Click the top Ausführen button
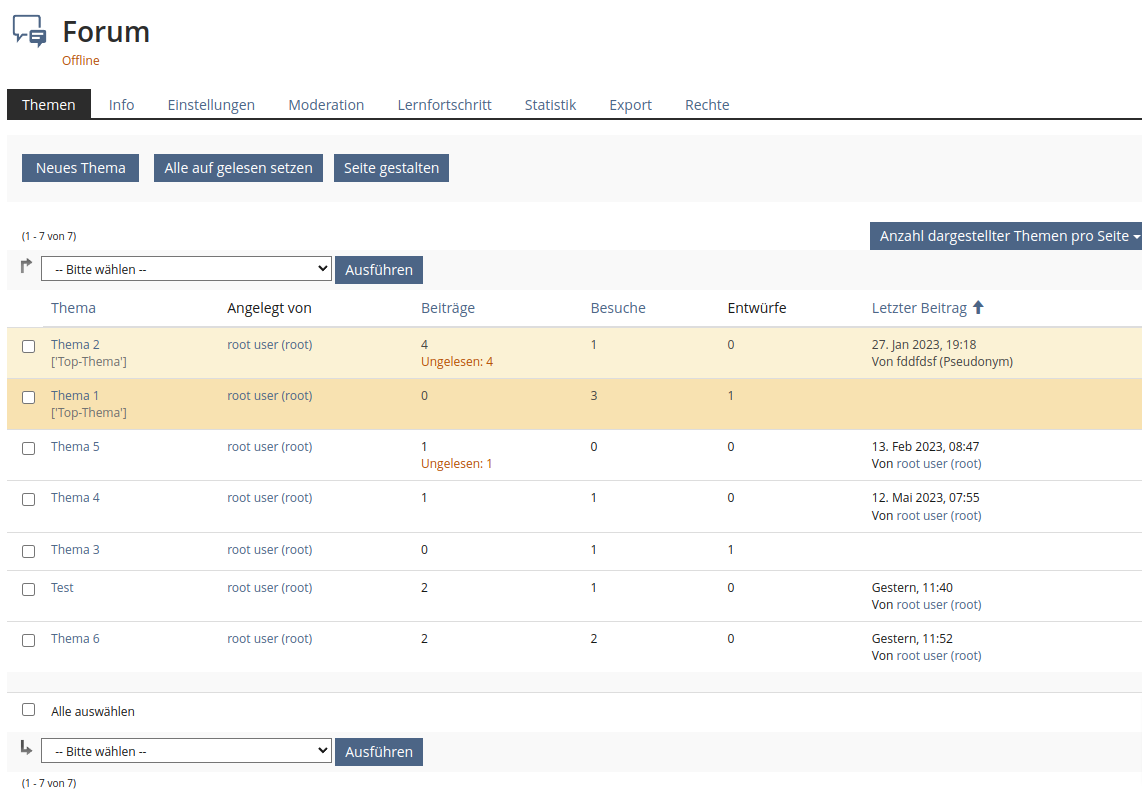Image resolution: width=1142 pixels, height=803 pixels. point(379,270)
